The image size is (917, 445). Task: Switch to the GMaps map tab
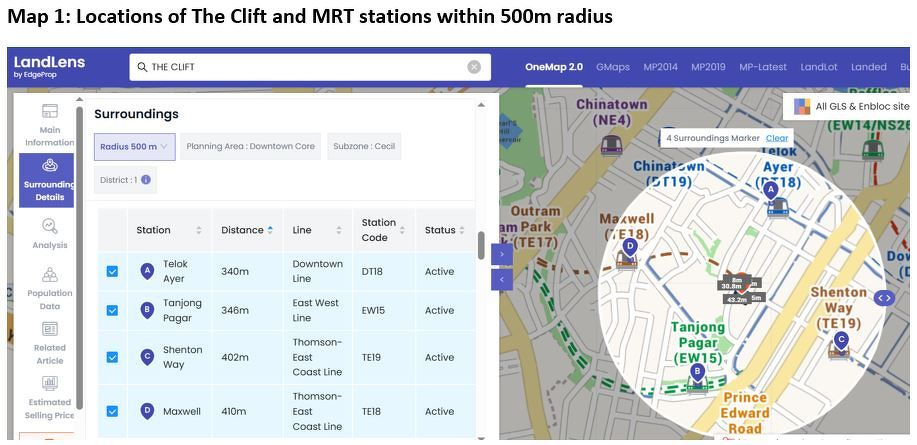tap(612, 67)
